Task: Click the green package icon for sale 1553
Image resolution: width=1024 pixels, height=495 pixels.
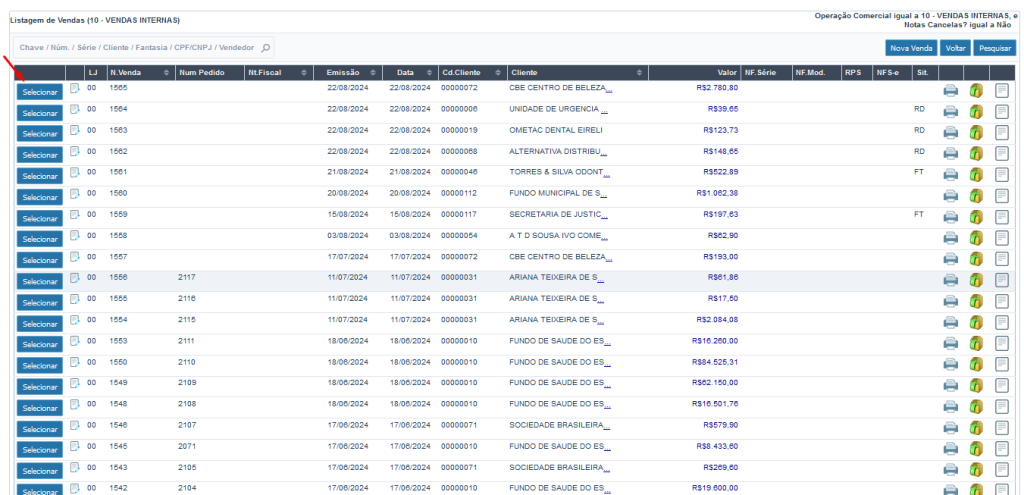Action: click(976, 343)
